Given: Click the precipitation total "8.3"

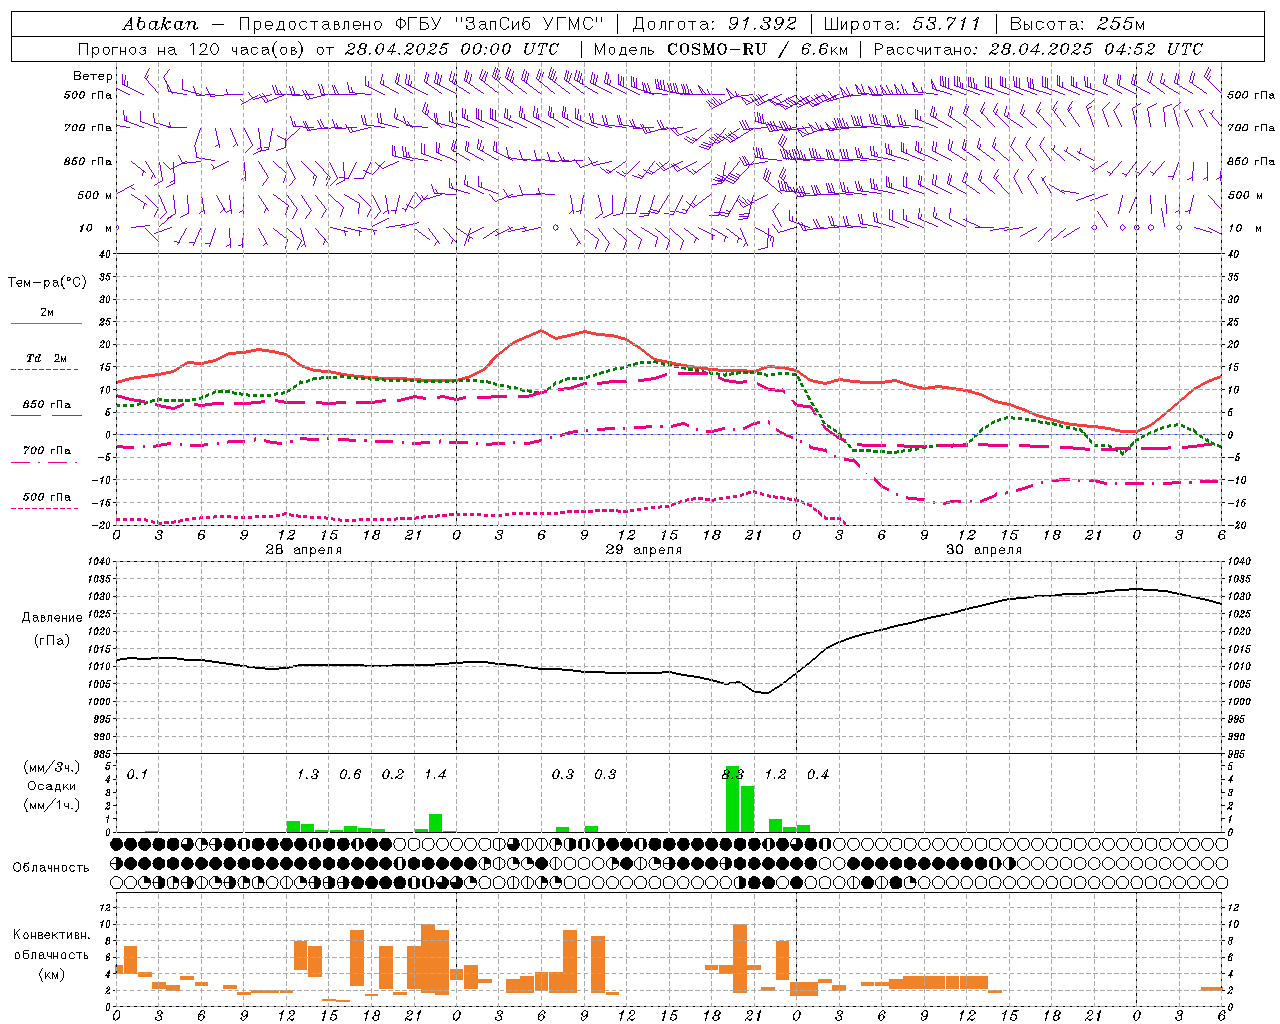Looking at the screenshot, I should 733,774.
